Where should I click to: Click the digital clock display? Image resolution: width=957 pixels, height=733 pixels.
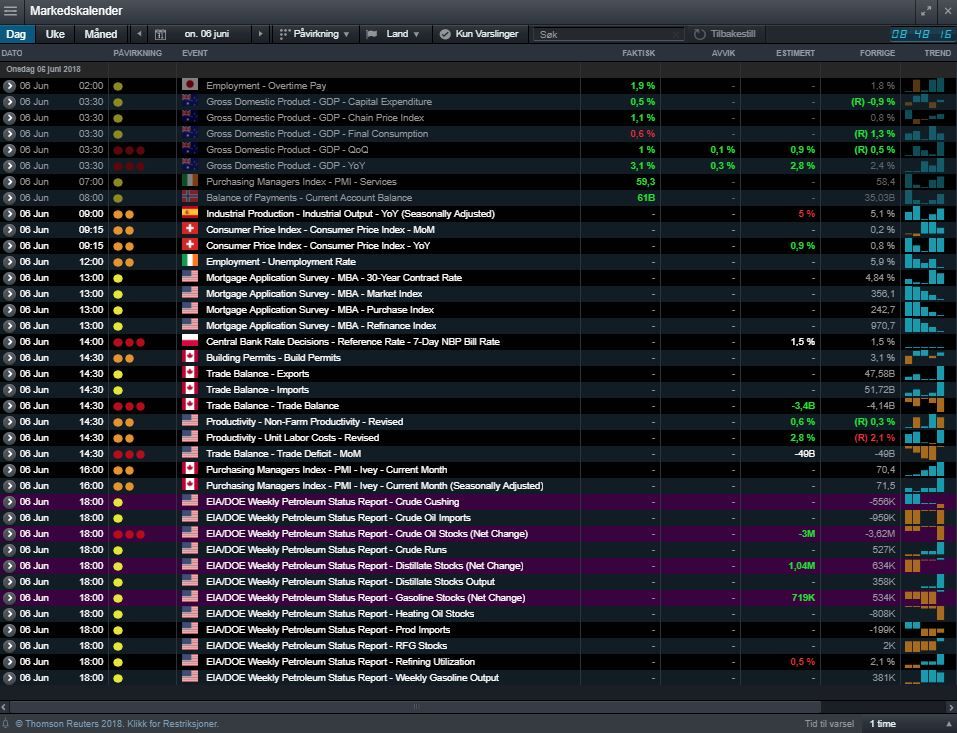pyautogui.click(x=922, y=34)
